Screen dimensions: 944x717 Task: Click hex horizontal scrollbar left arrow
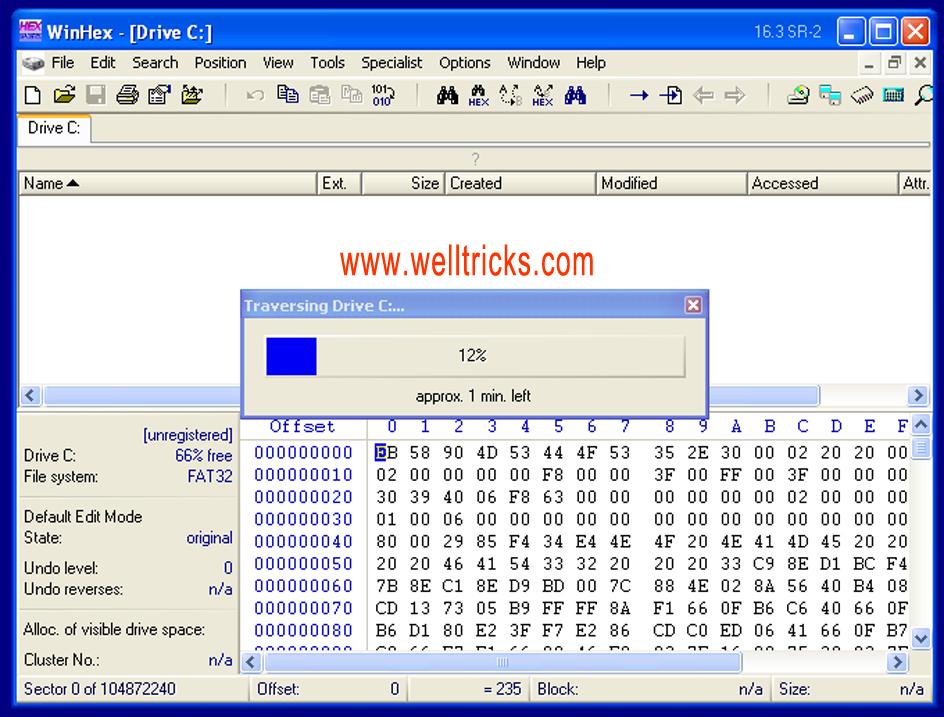point(251,662)
